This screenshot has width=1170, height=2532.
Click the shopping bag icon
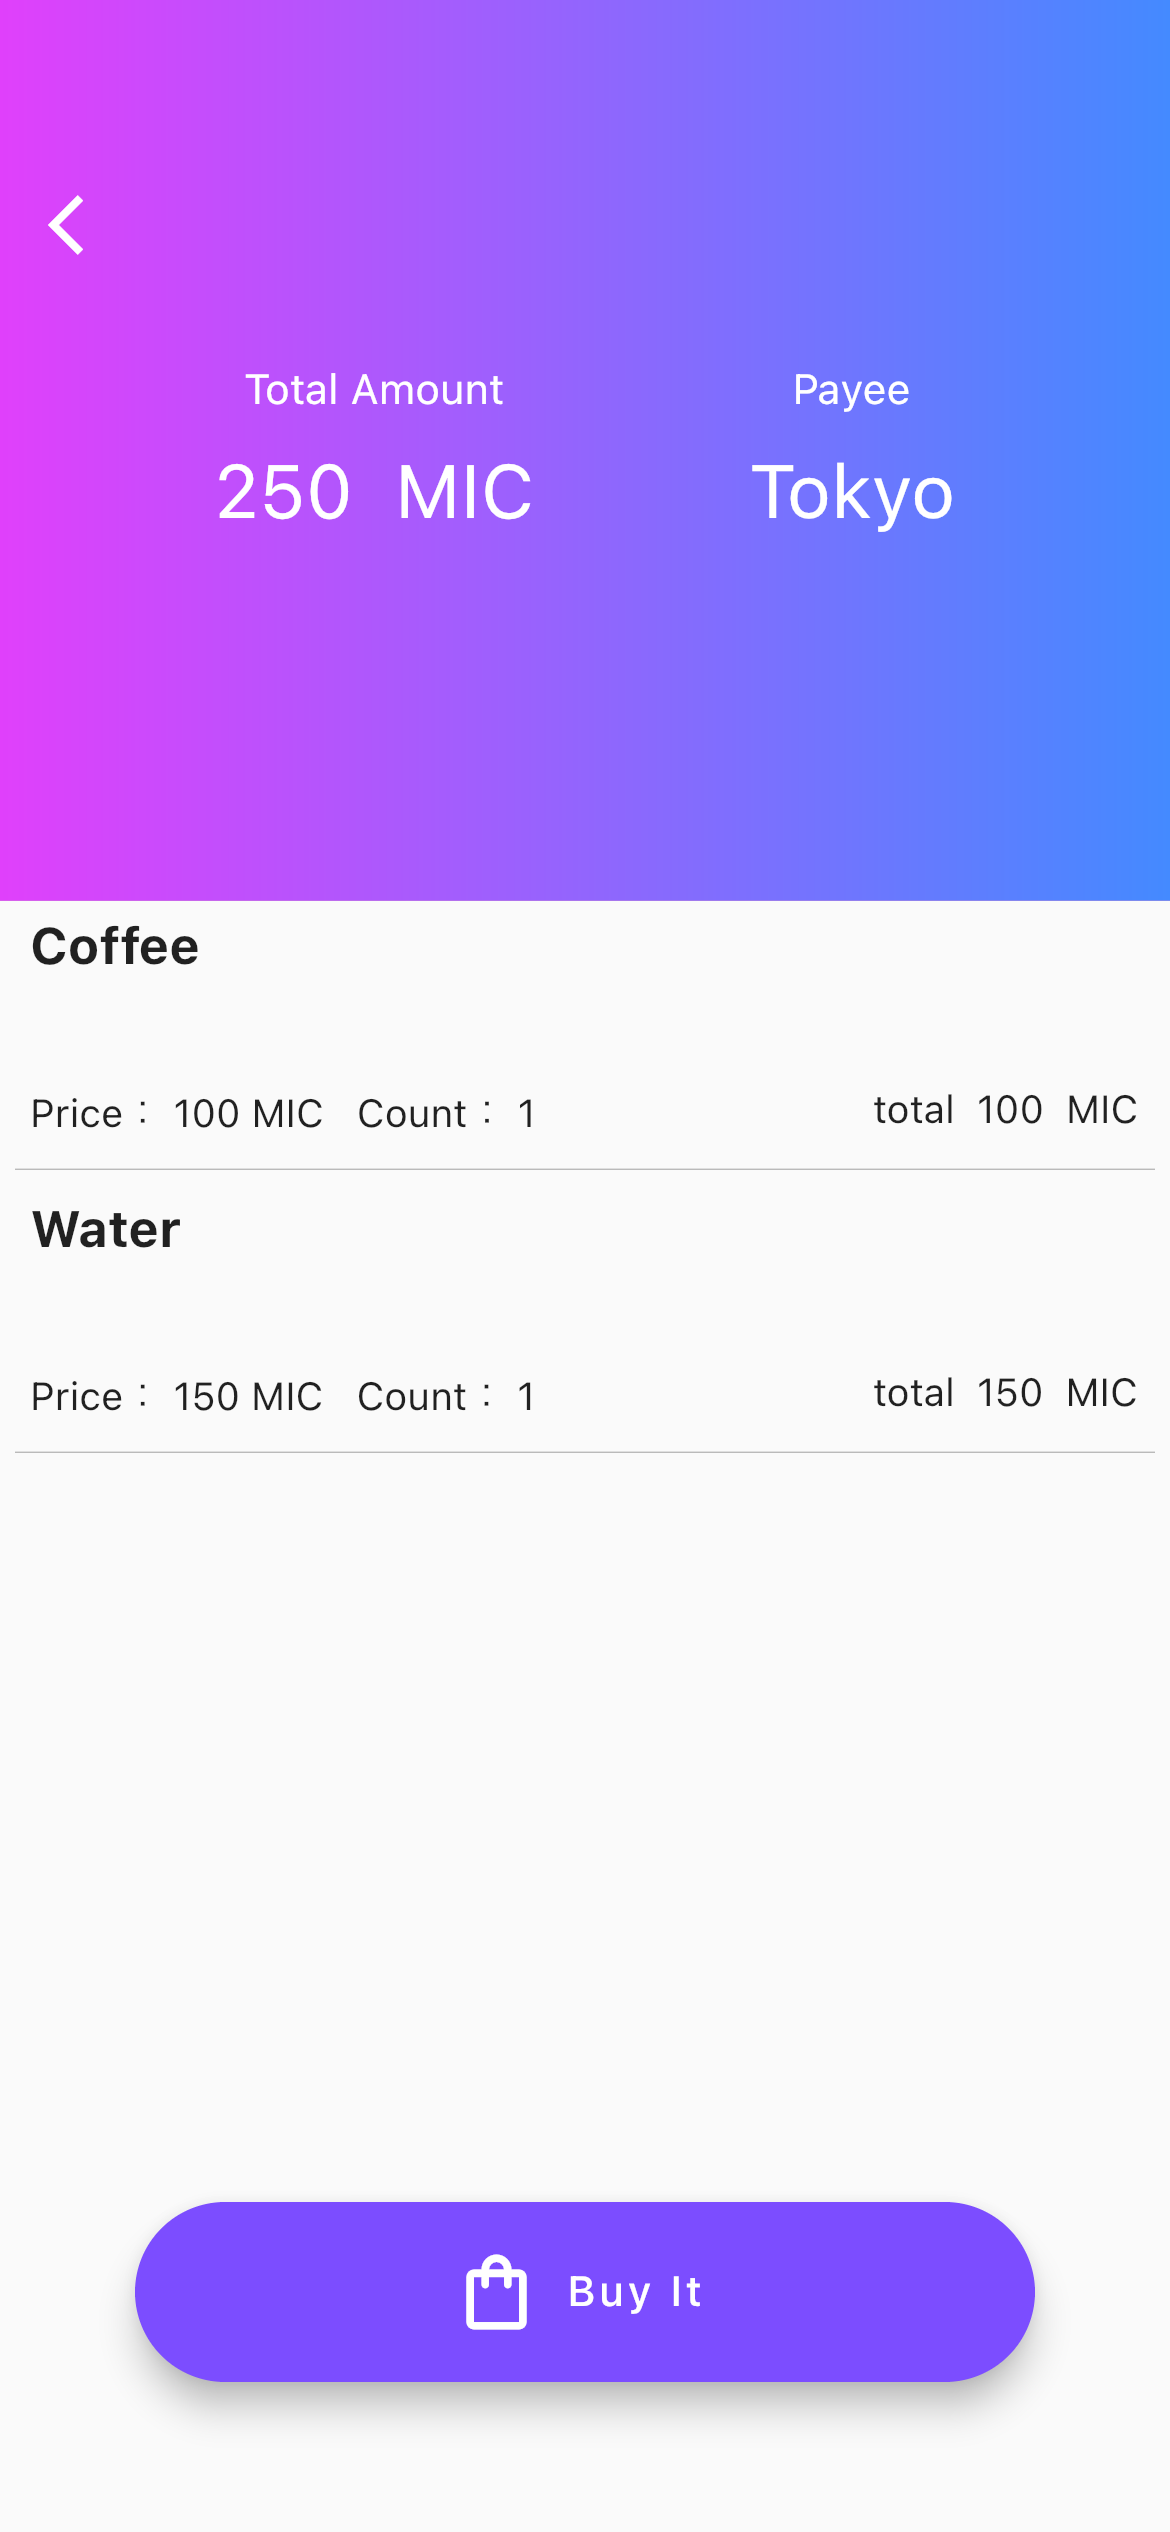point(496,2292)
